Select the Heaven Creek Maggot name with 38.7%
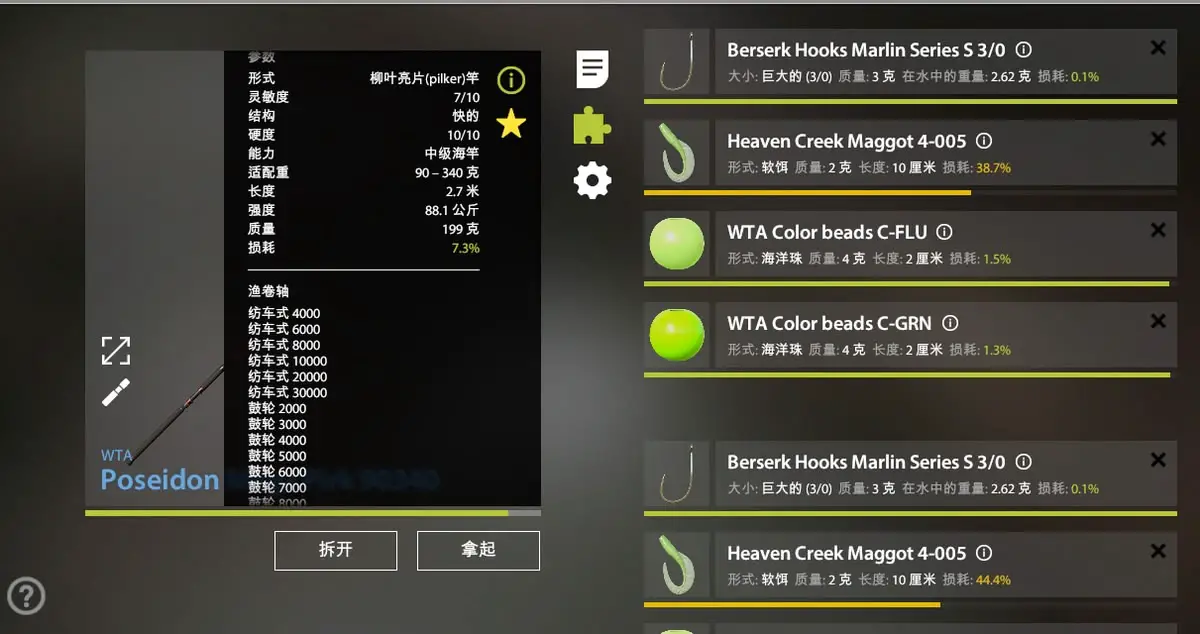The height and width of the screenshot is (634, 1200). (847, 141)
